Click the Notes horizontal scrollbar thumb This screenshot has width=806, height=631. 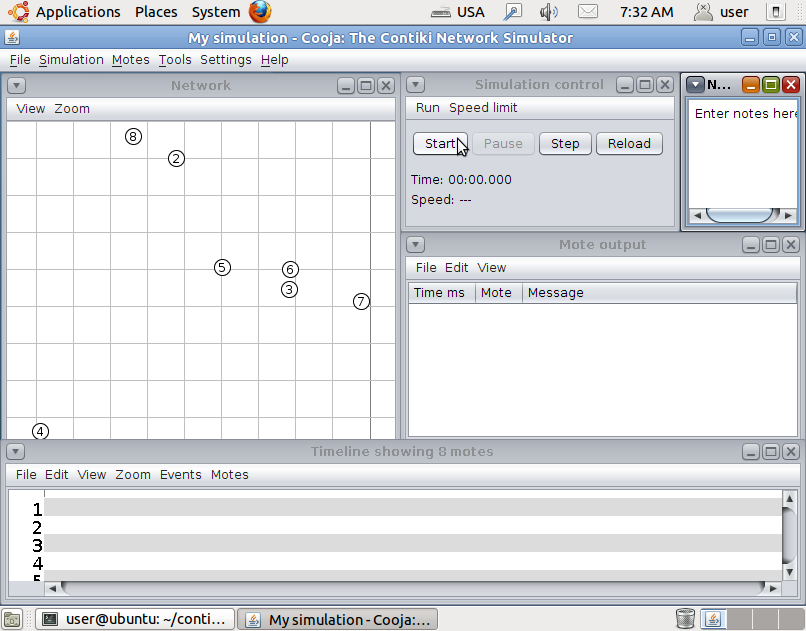pos(740,215)
